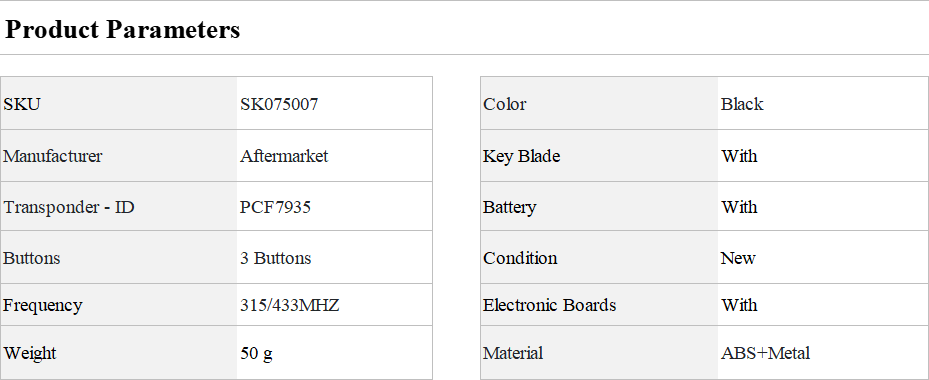
Task: Select the SKU value SK075007
Action: [279, 104]
